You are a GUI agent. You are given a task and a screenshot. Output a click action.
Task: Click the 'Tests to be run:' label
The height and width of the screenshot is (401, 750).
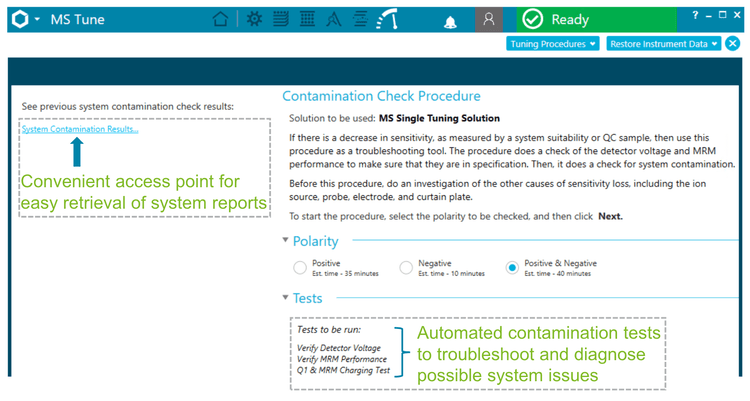tap(329, 330)
